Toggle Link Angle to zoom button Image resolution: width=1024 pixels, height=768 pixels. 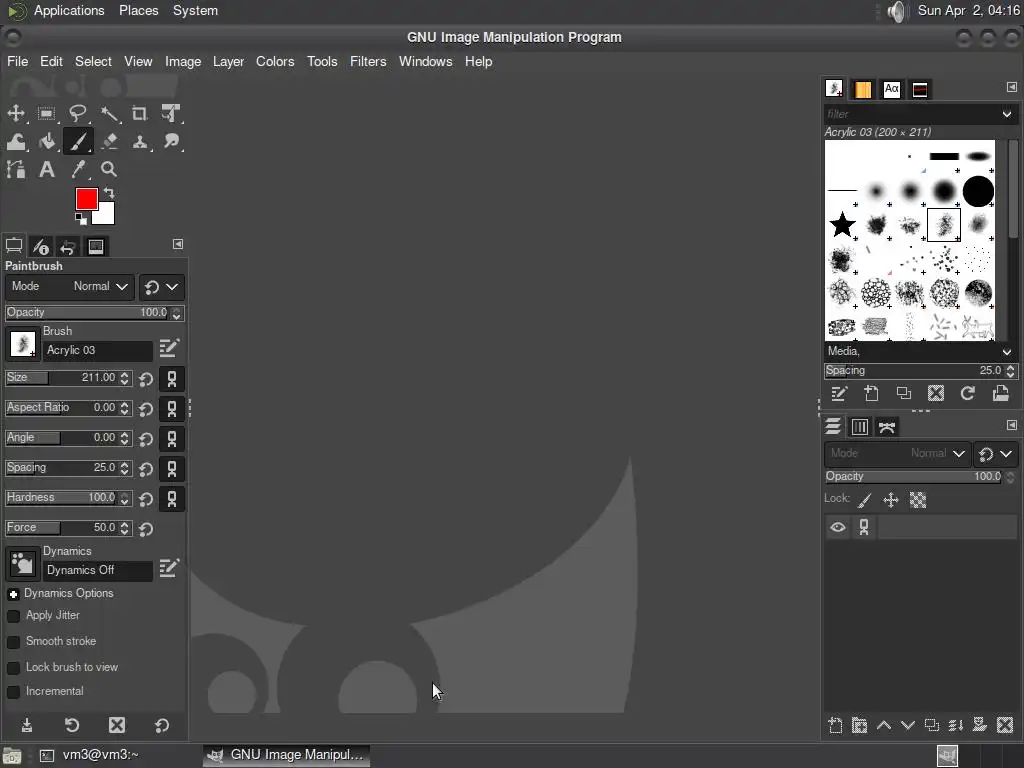pyautogui.click(x=172, y=439)
